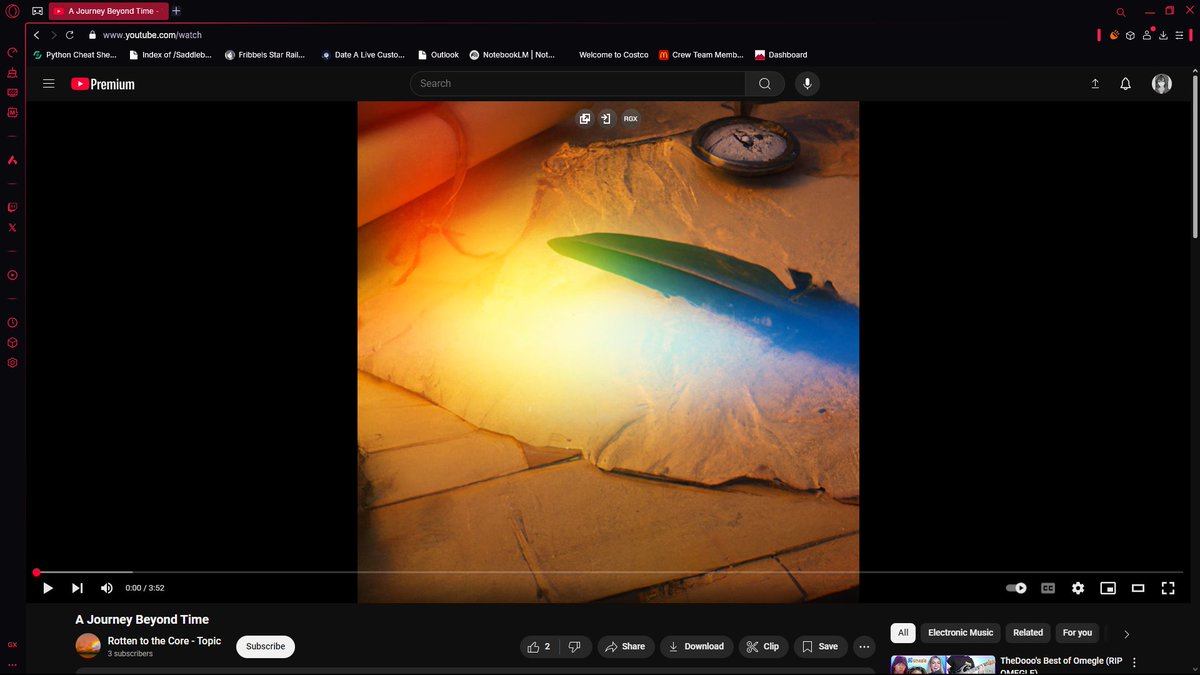Open the Easy Setup sliders icon

(x=1179, y=35)
